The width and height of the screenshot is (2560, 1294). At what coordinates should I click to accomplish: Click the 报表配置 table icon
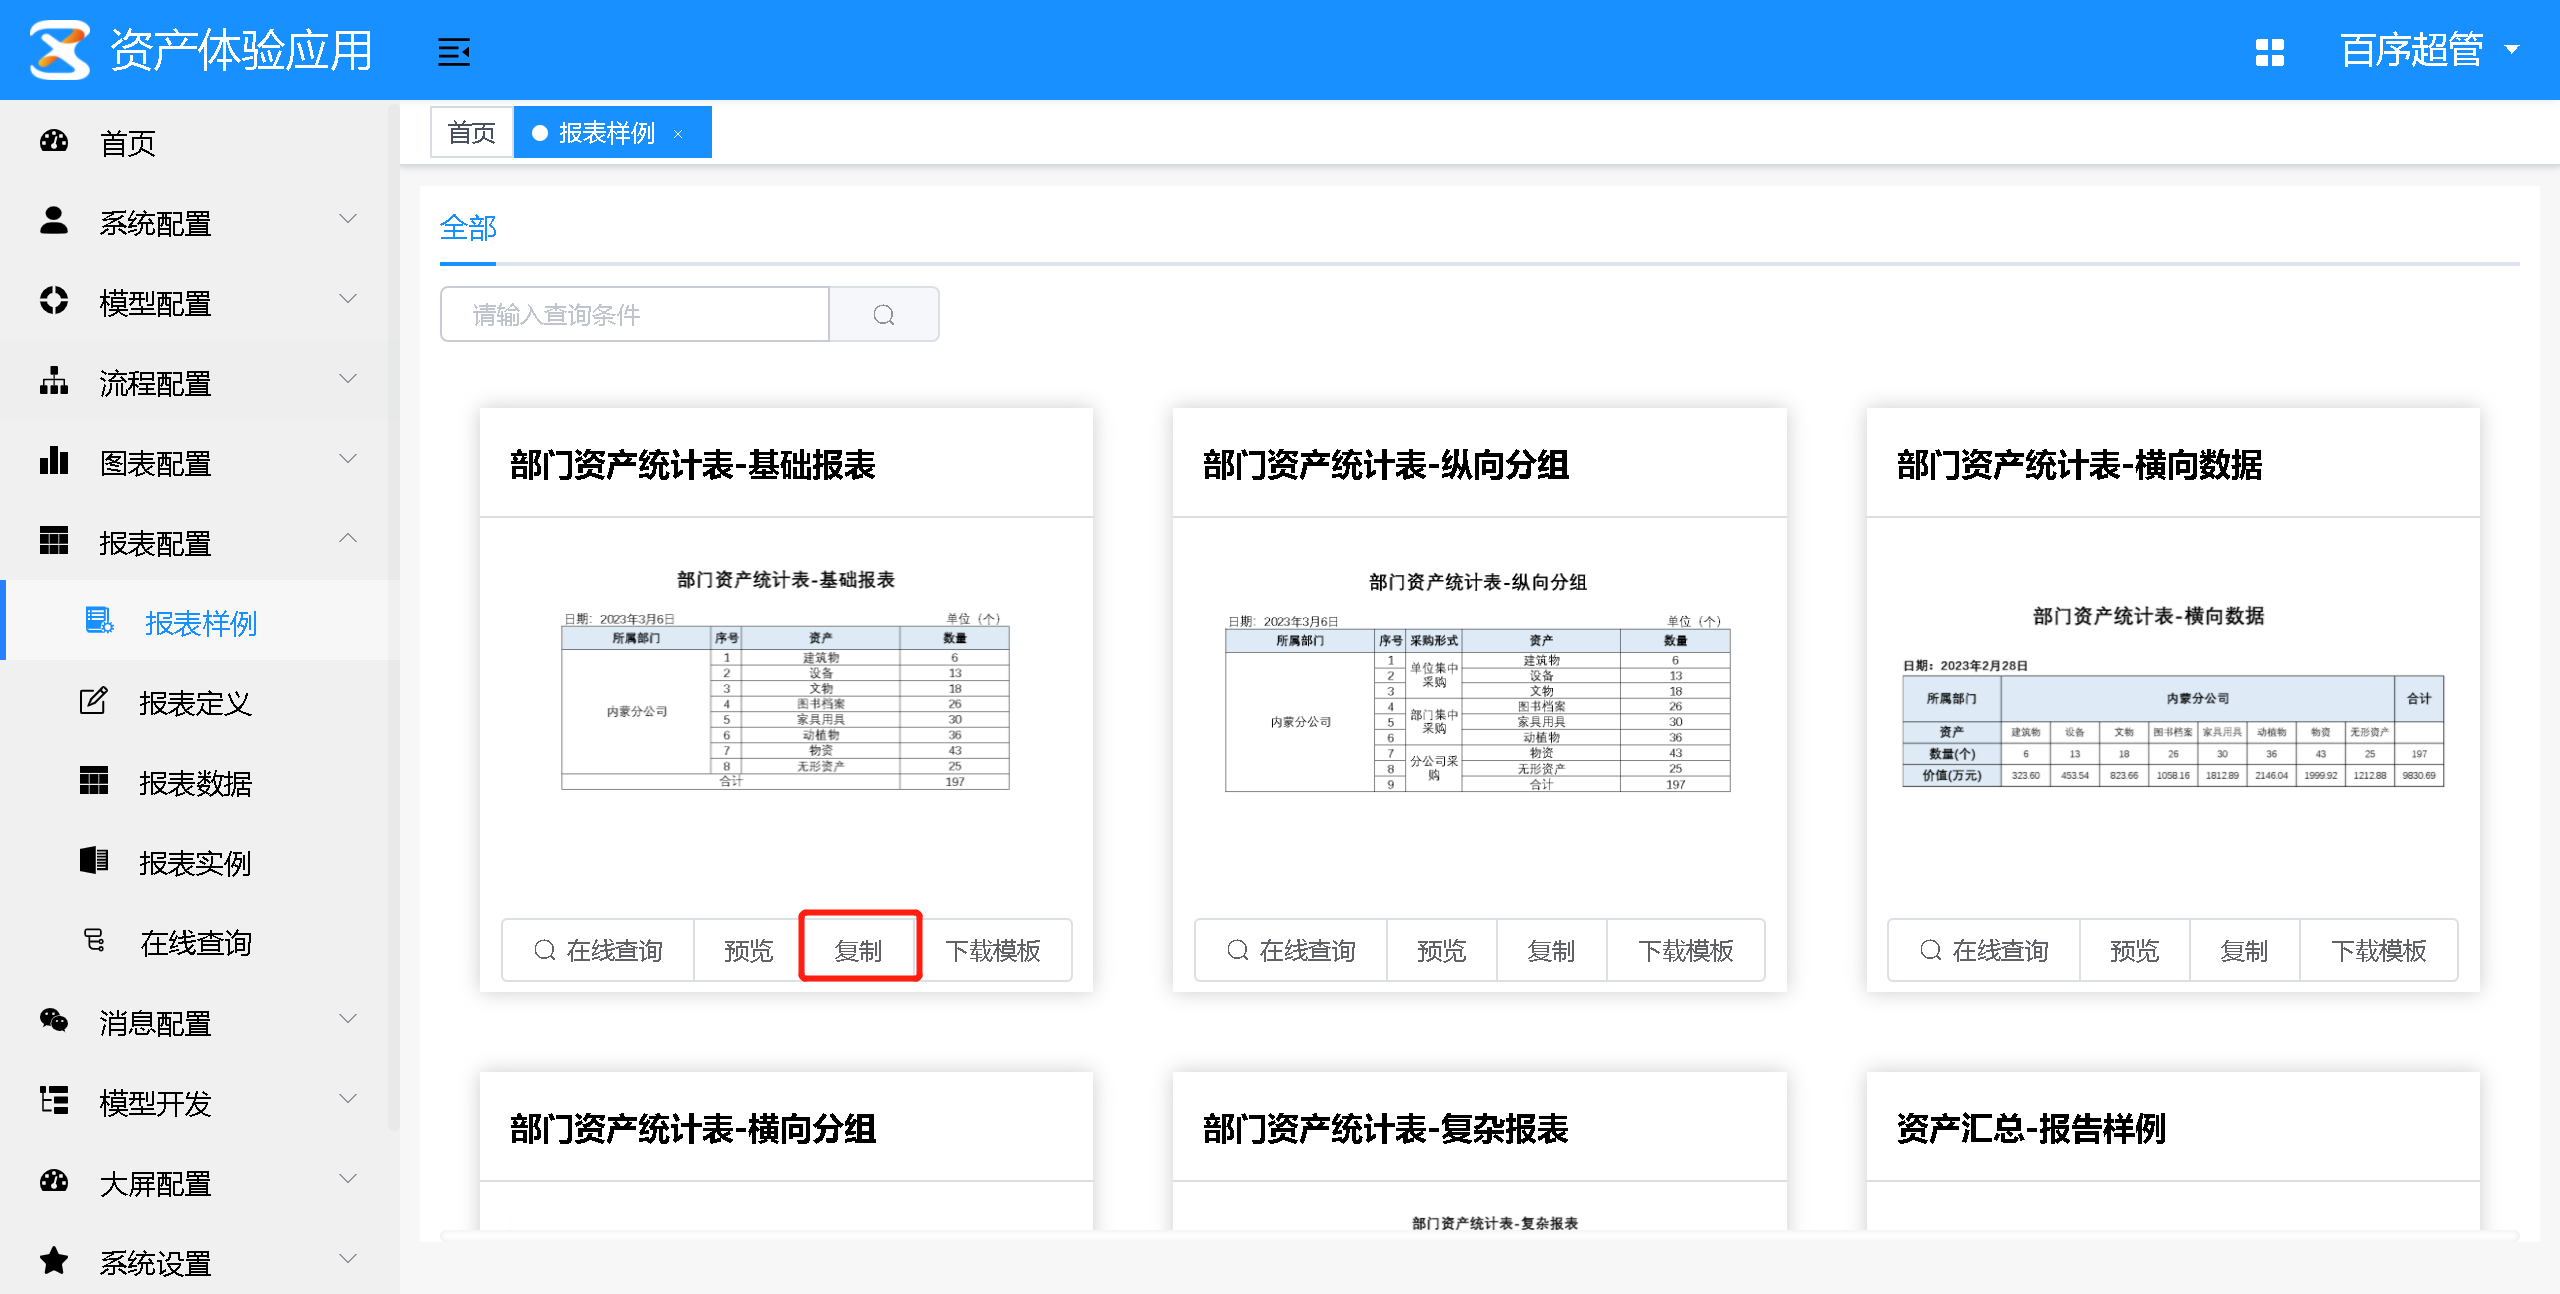[54, 541]
